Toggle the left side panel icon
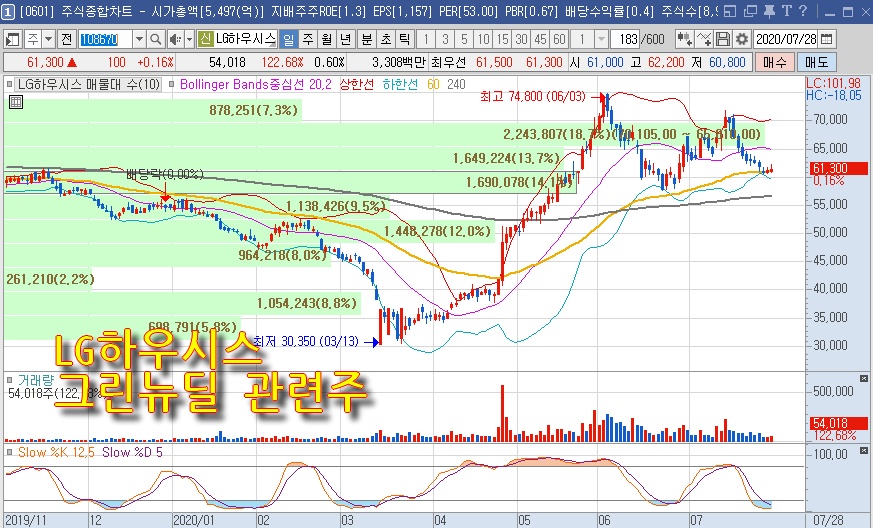The height and width of the screenshot is (528, 873). (x=12, y=40)
